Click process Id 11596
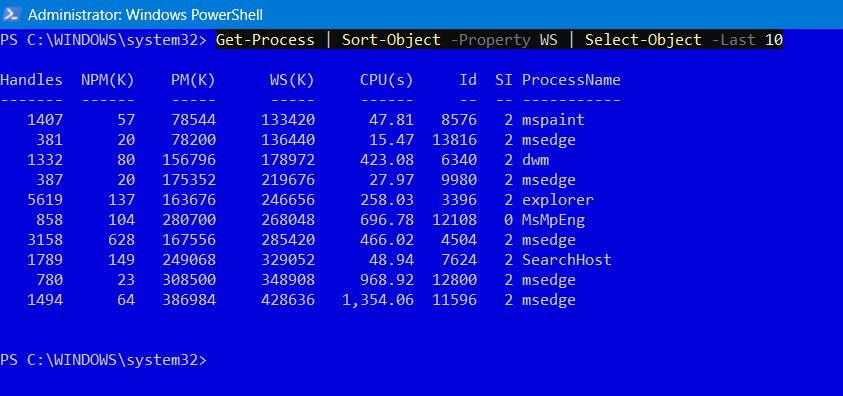The height and width of the screenshot is (396, 843). click(454, 300)
